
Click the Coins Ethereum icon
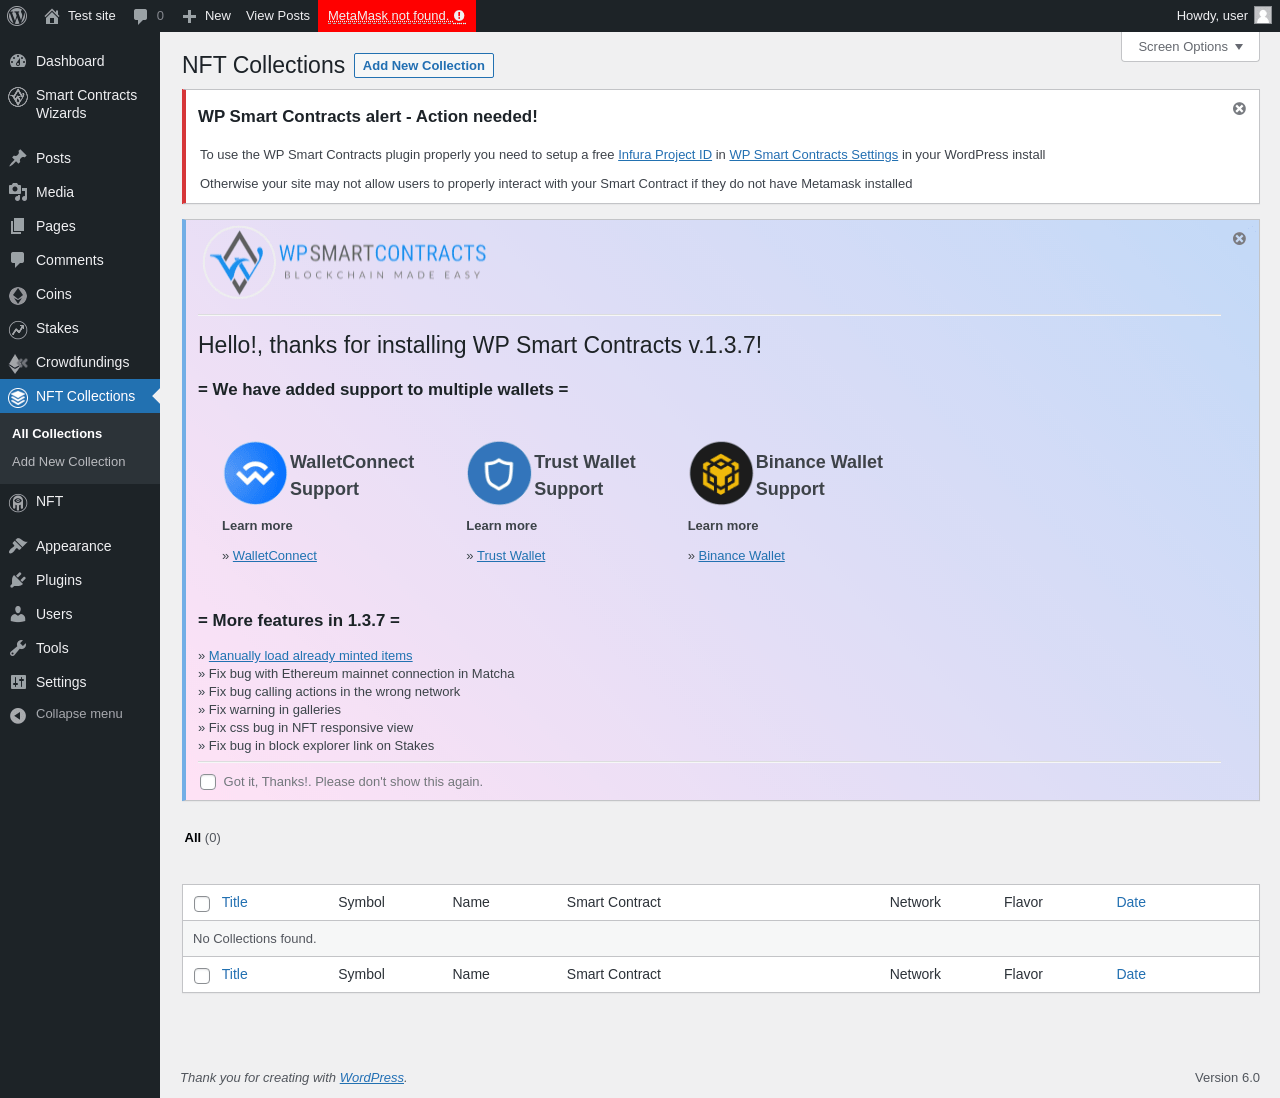tap(18, 295)
